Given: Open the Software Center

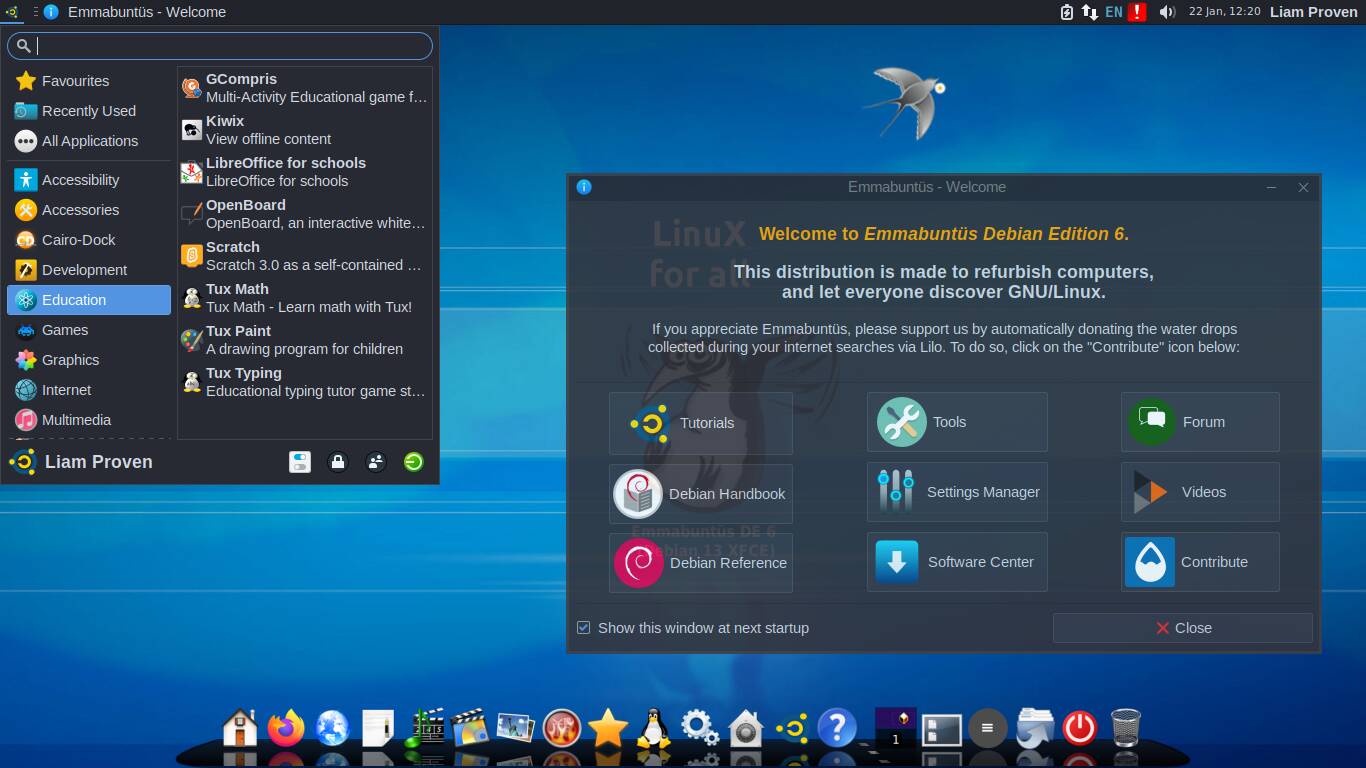Looking at the screenshot, I should tap(956, 562).
